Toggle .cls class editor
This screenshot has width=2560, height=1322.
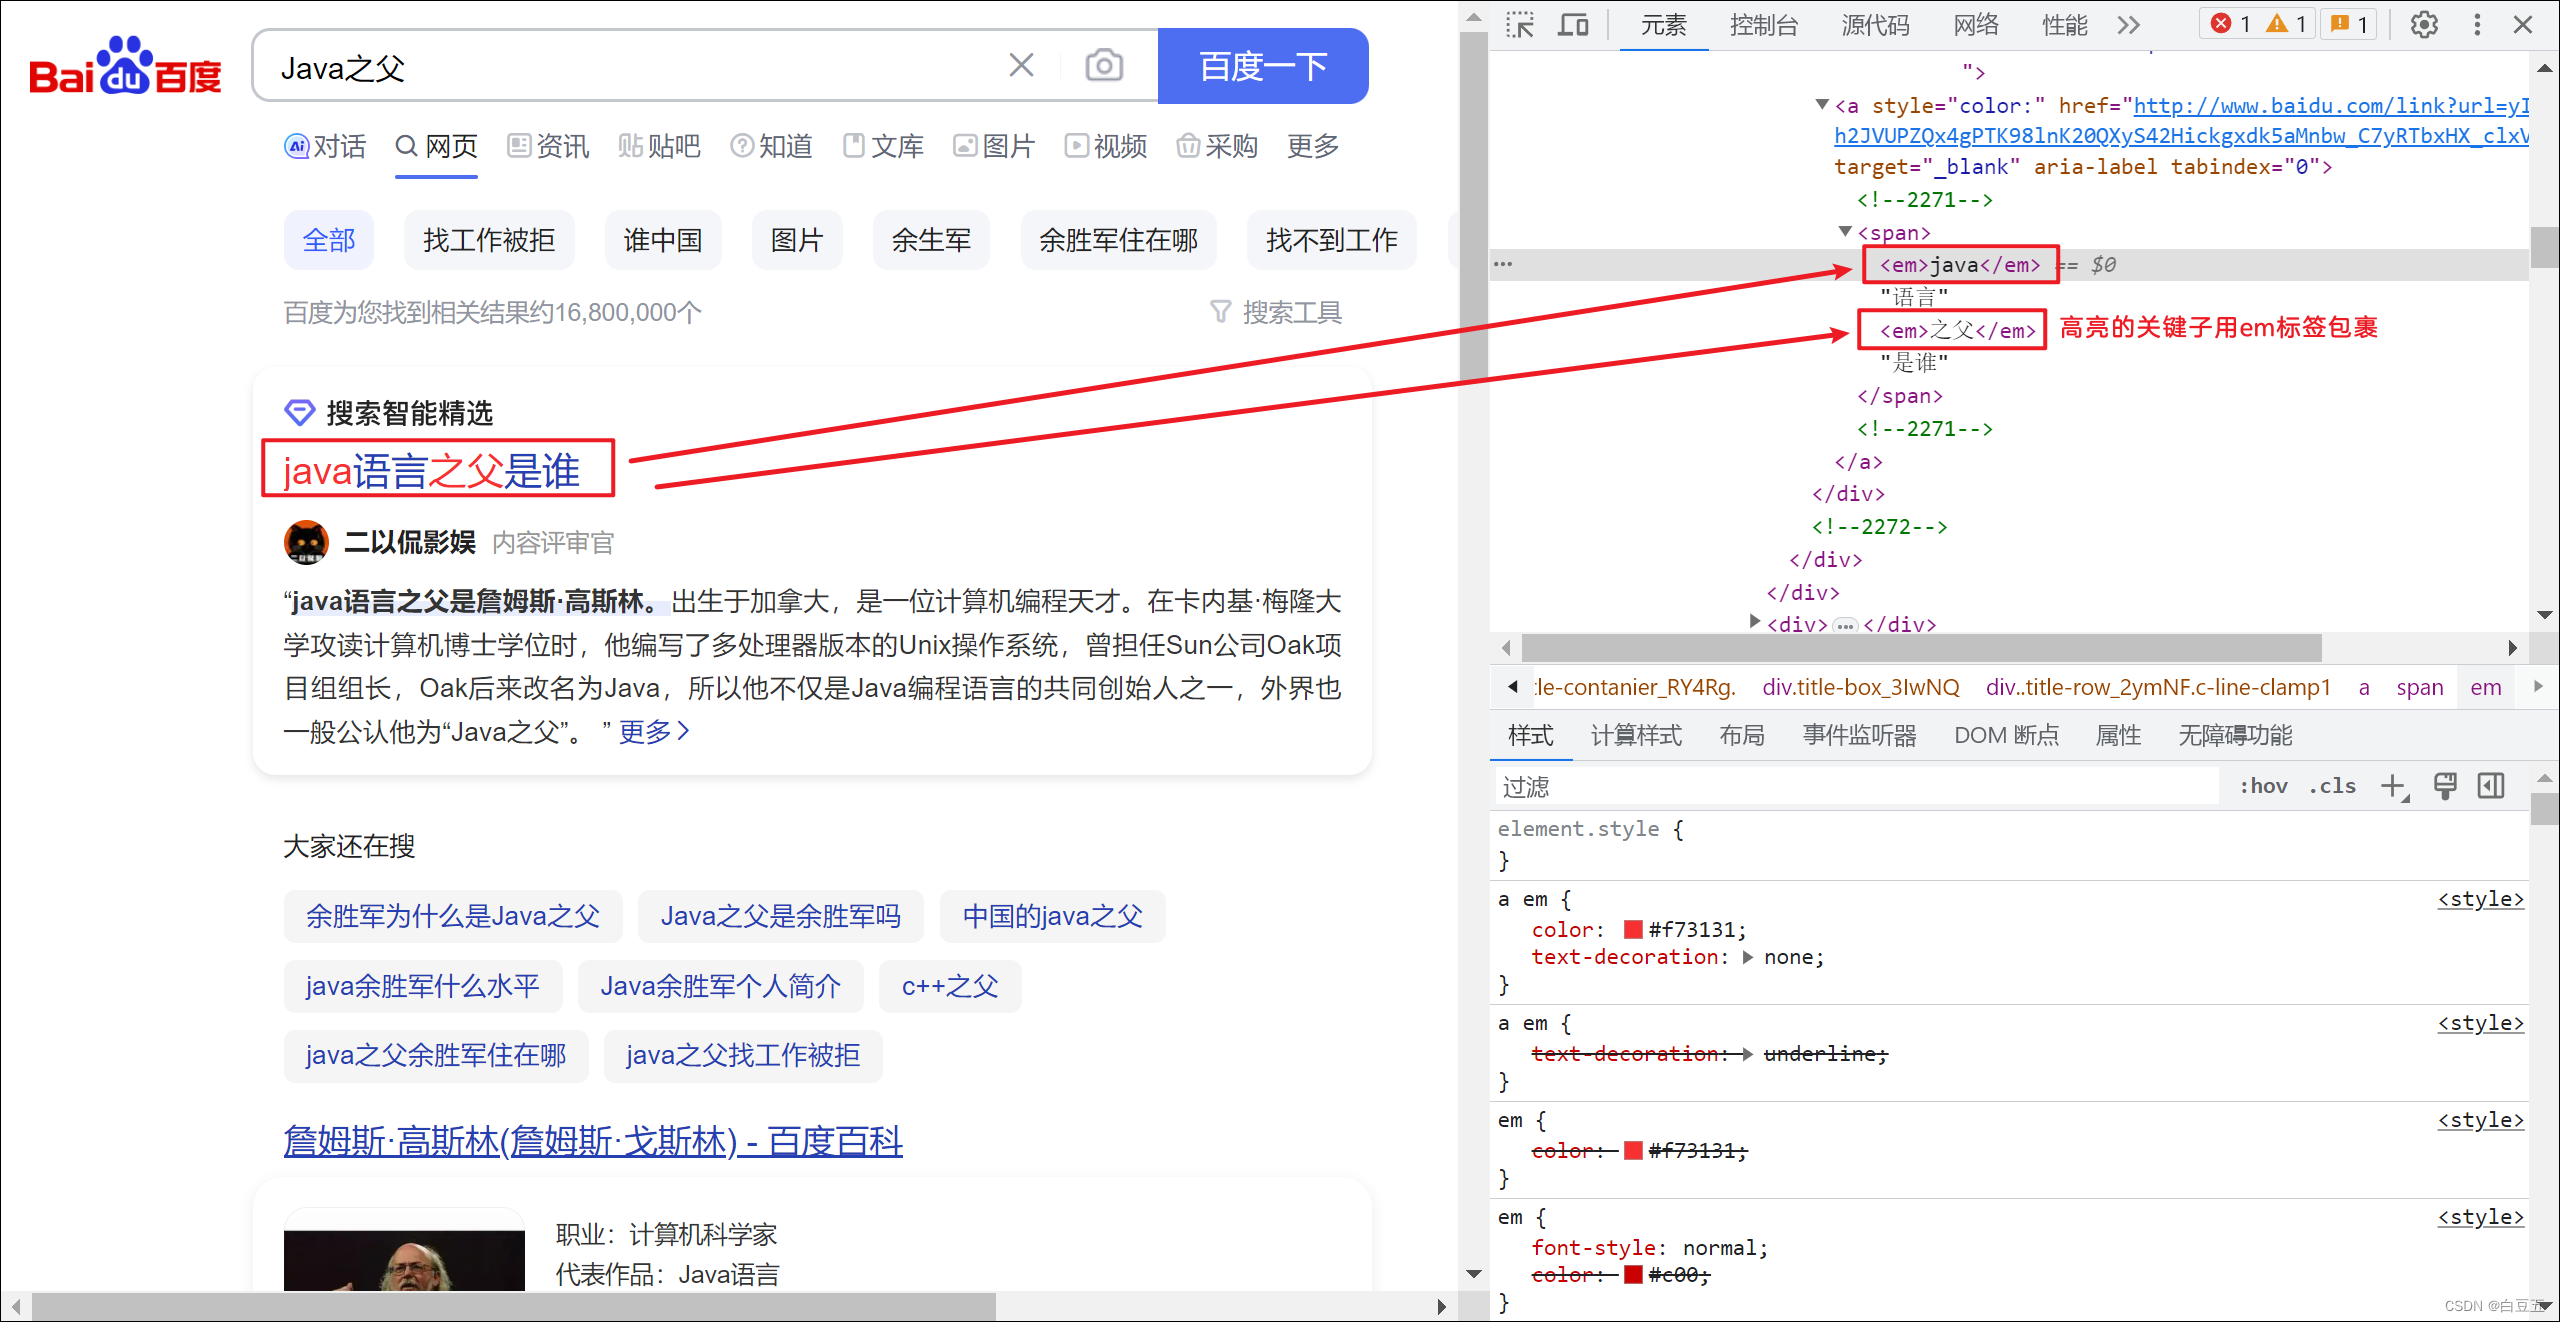[2332, 786]
